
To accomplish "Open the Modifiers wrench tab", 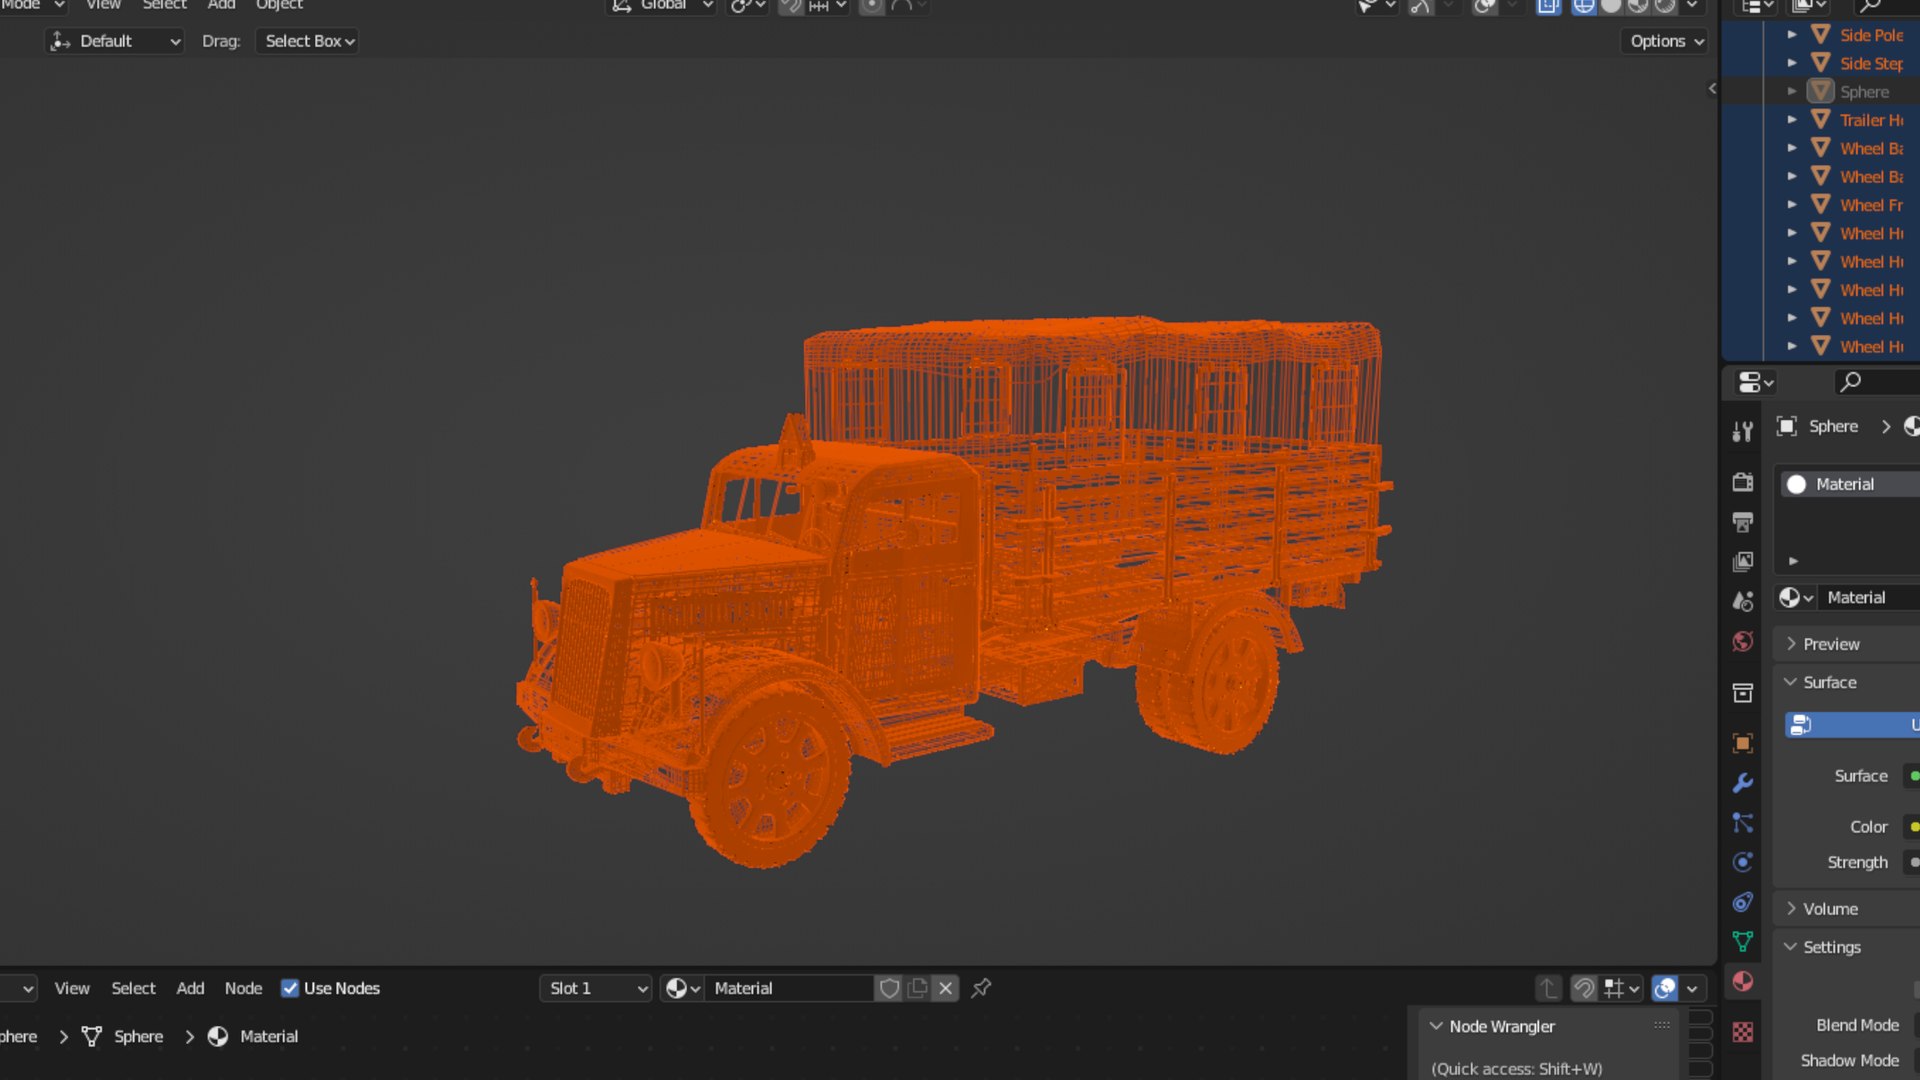I will click(1742, 783).
